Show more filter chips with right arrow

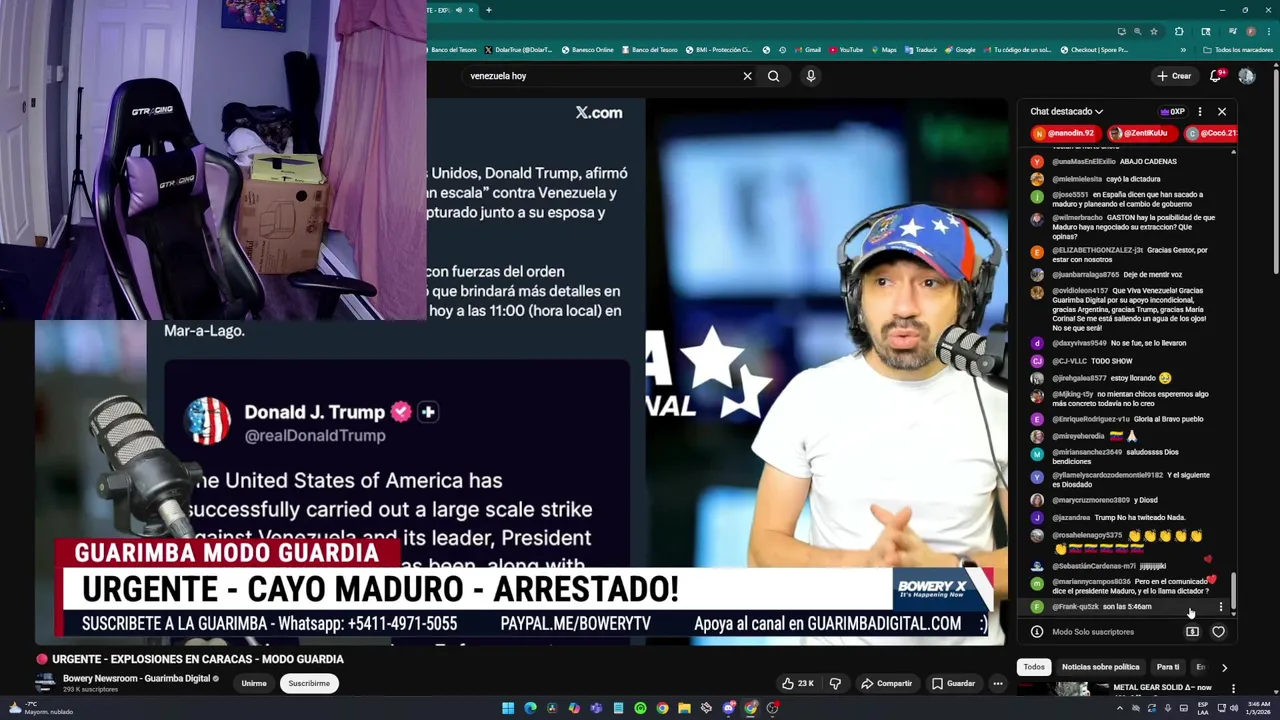coord(1224,667)
